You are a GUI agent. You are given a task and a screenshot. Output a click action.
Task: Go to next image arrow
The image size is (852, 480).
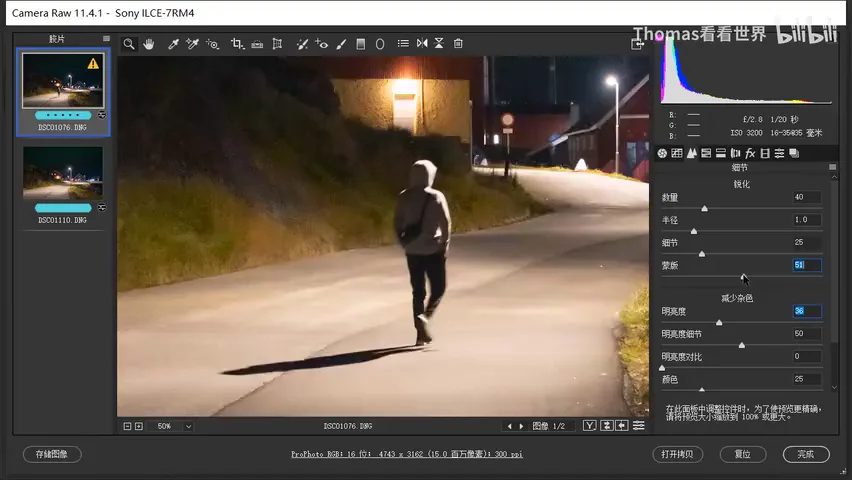point(521,426)
